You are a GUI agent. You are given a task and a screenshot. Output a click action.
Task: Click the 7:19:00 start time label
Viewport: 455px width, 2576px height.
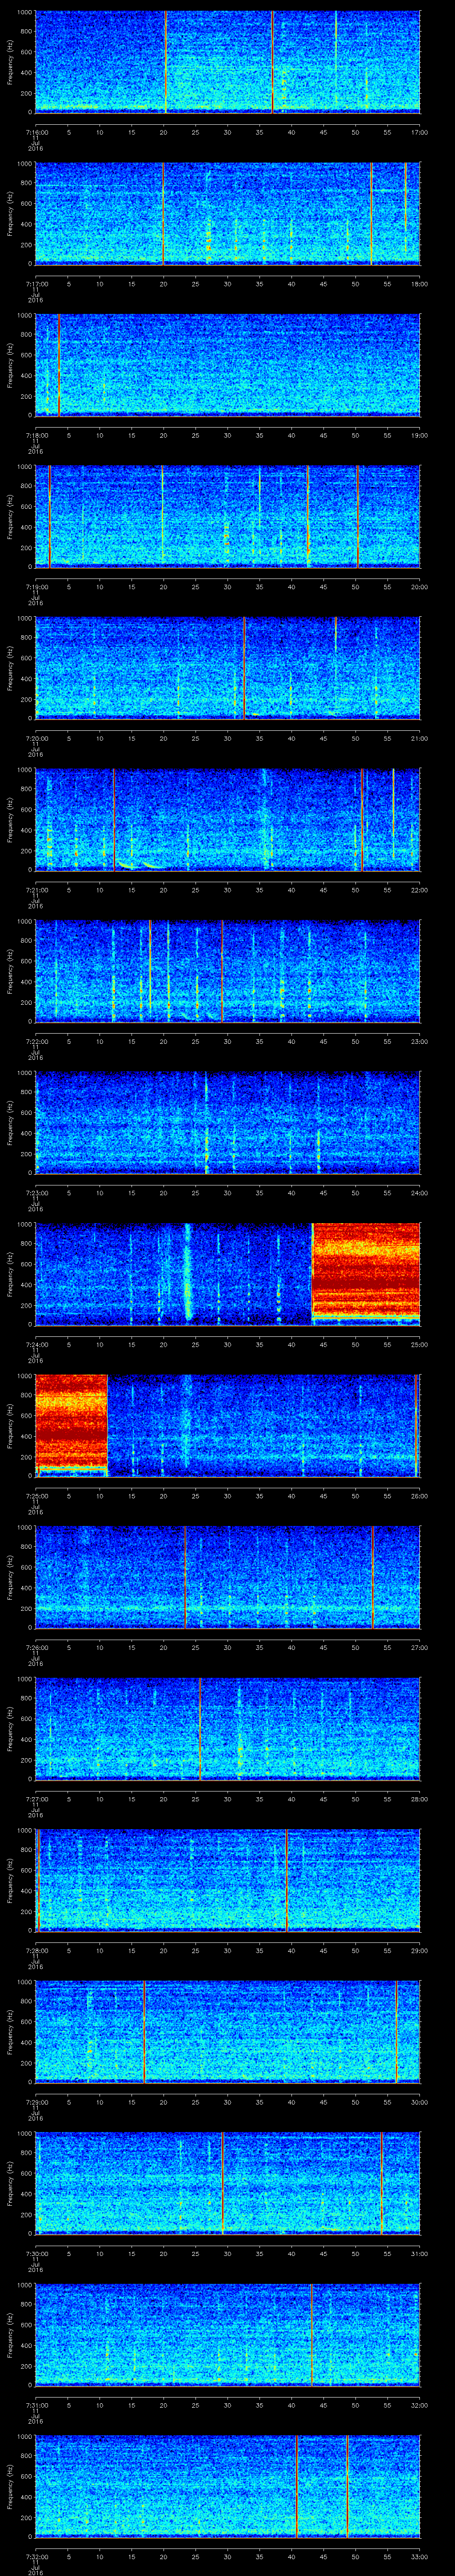pos(36,587)
